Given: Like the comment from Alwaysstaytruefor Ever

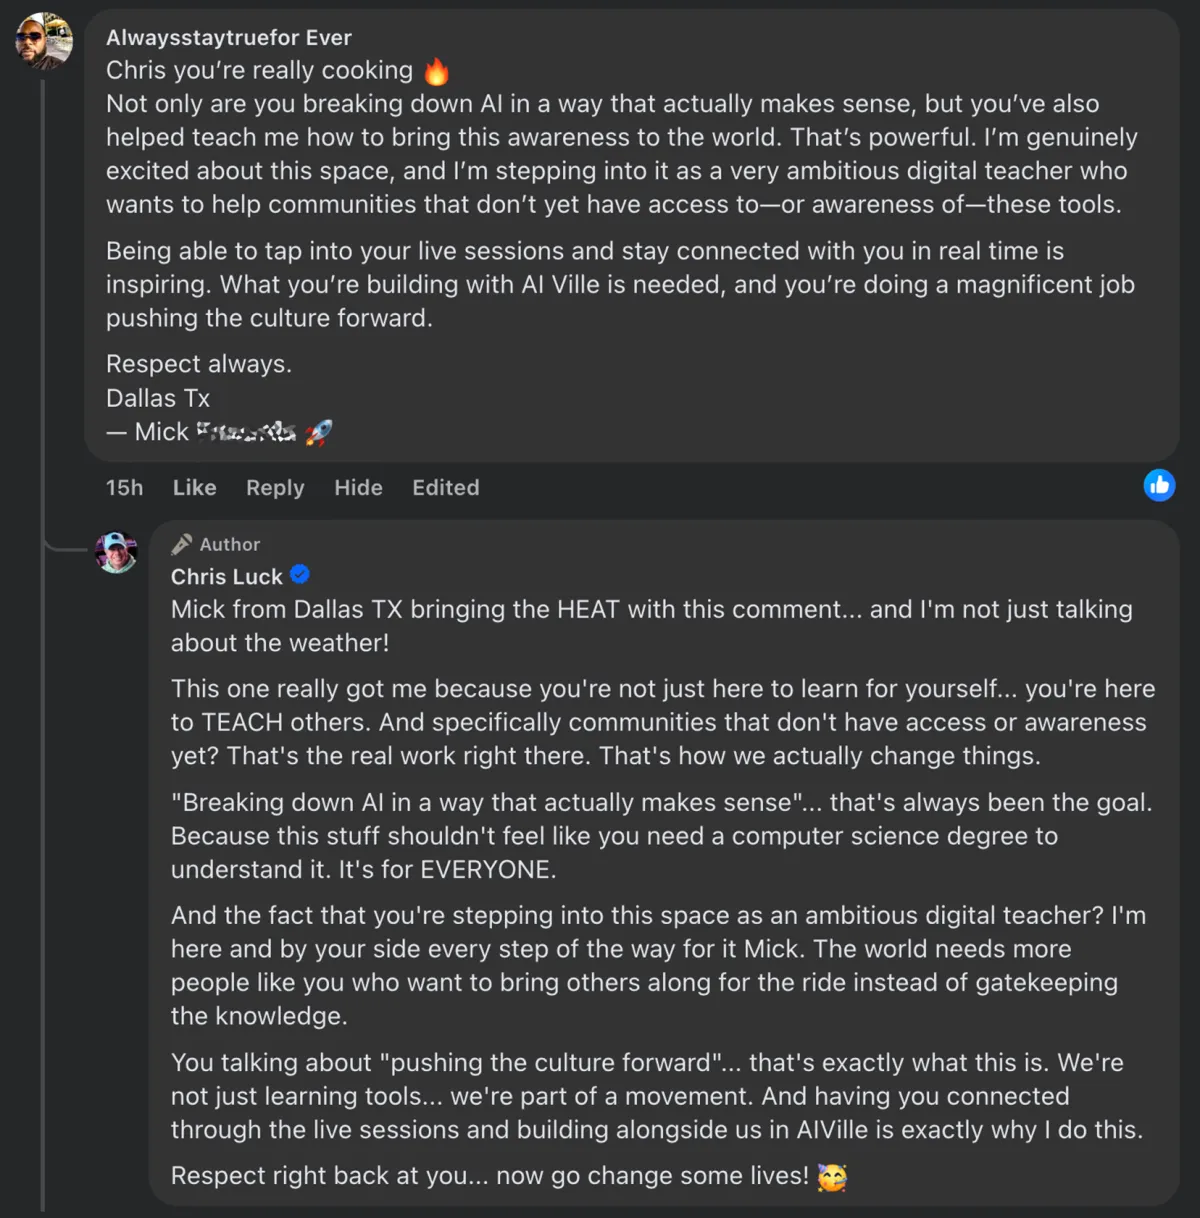Looking at the screenshot, I should point(194,488).
